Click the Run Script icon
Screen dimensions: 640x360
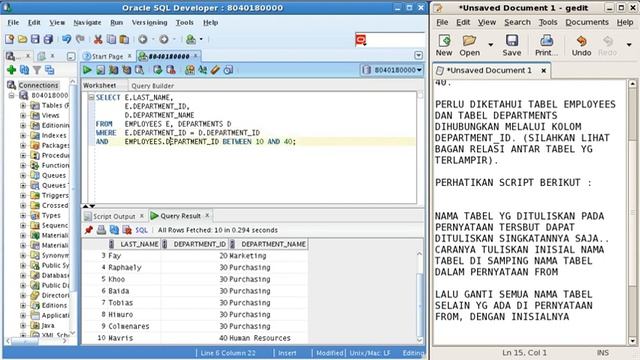coord(100,70)
